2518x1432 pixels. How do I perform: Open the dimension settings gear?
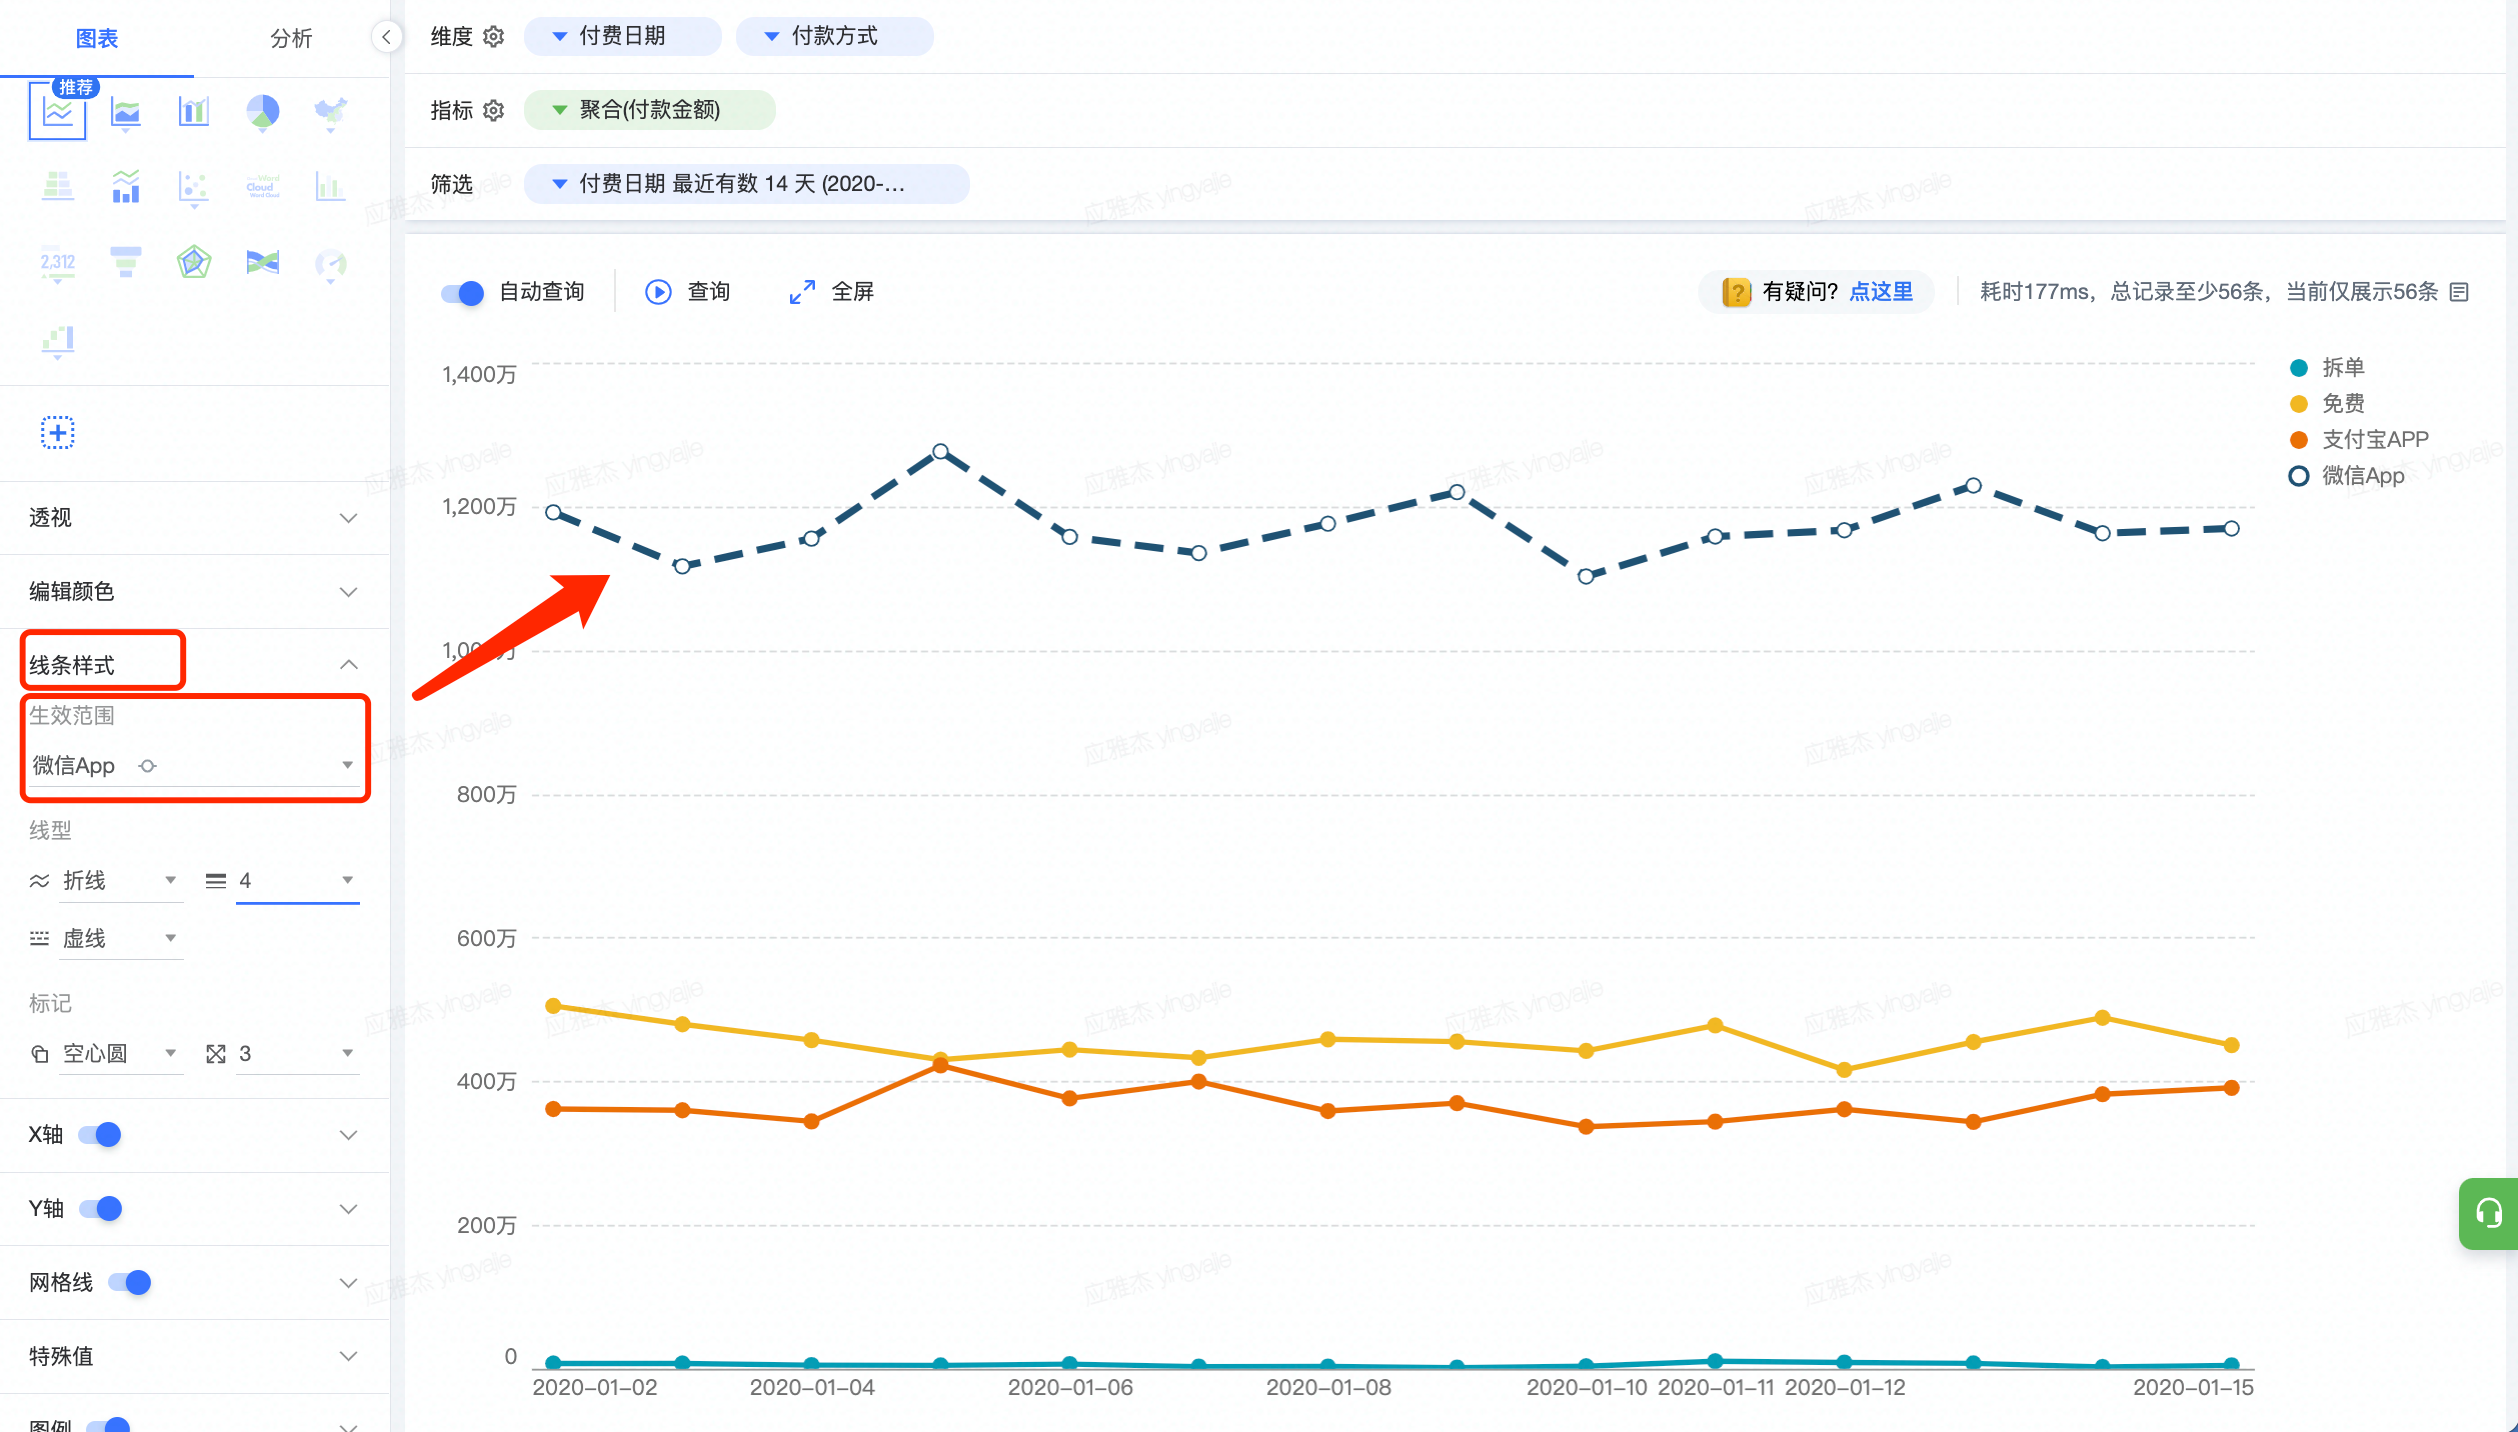[x=494, y=37]
